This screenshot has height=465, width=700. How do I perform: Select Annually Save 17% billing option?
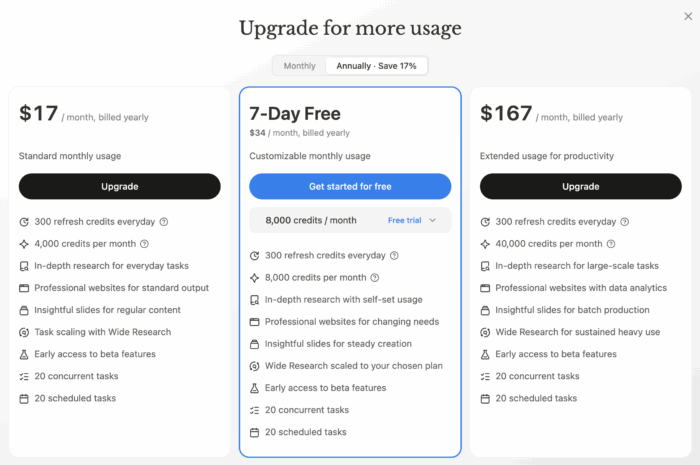(377, 66)
